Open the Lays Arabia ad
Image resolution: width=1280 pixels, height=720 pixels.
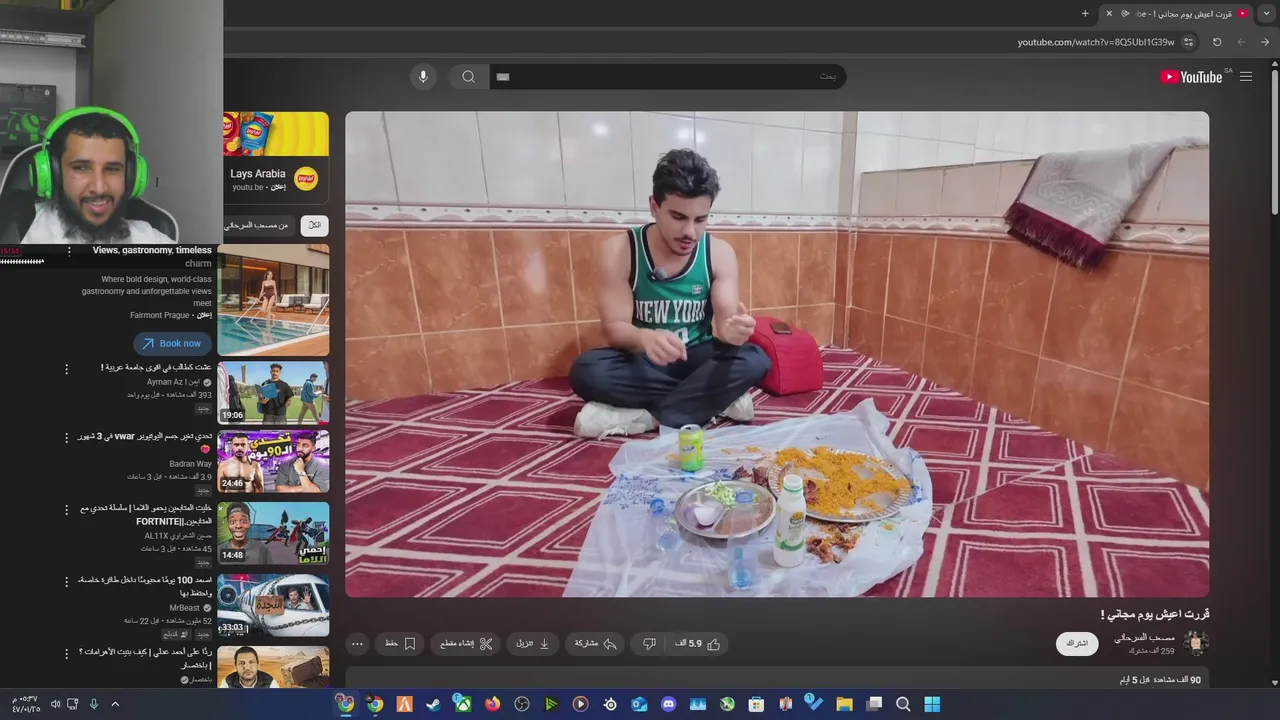coord(276,158)
